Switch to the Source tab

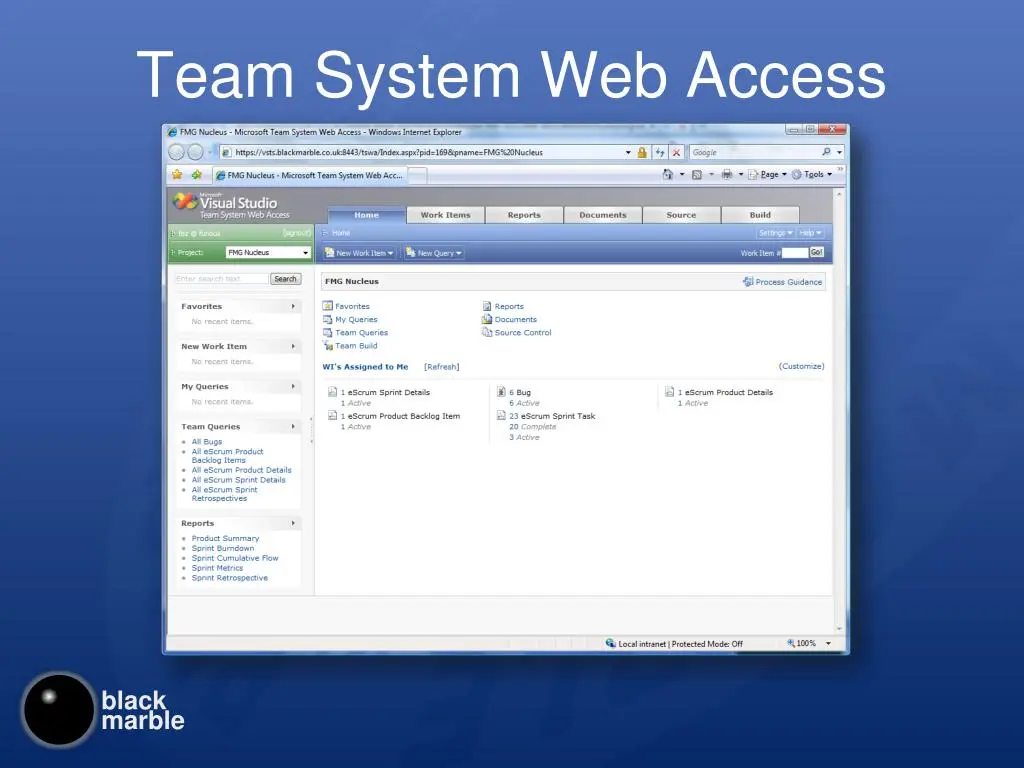pyautogui.click(x=681, y=215)
